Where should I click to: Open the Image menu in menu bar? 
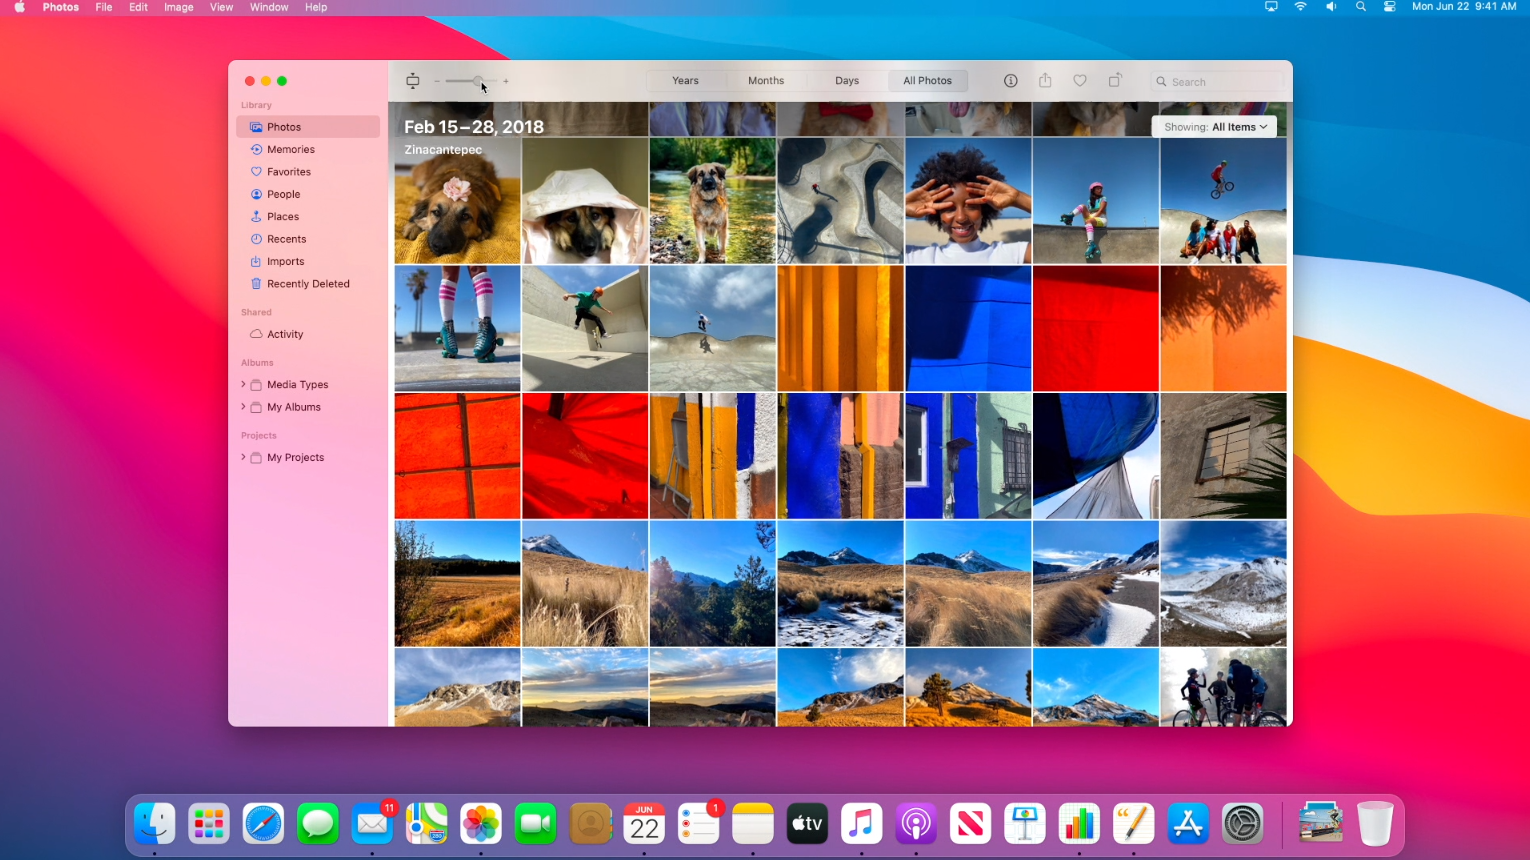(x=179, y=7)
